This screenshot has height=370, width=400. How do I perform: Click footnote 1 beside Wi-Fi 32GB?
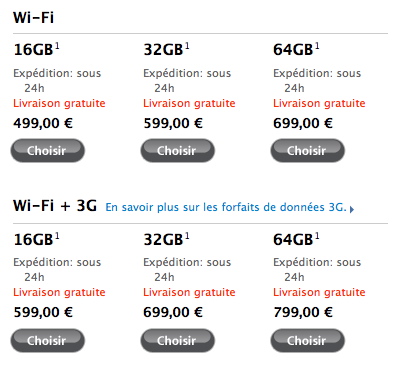[187, 46]
